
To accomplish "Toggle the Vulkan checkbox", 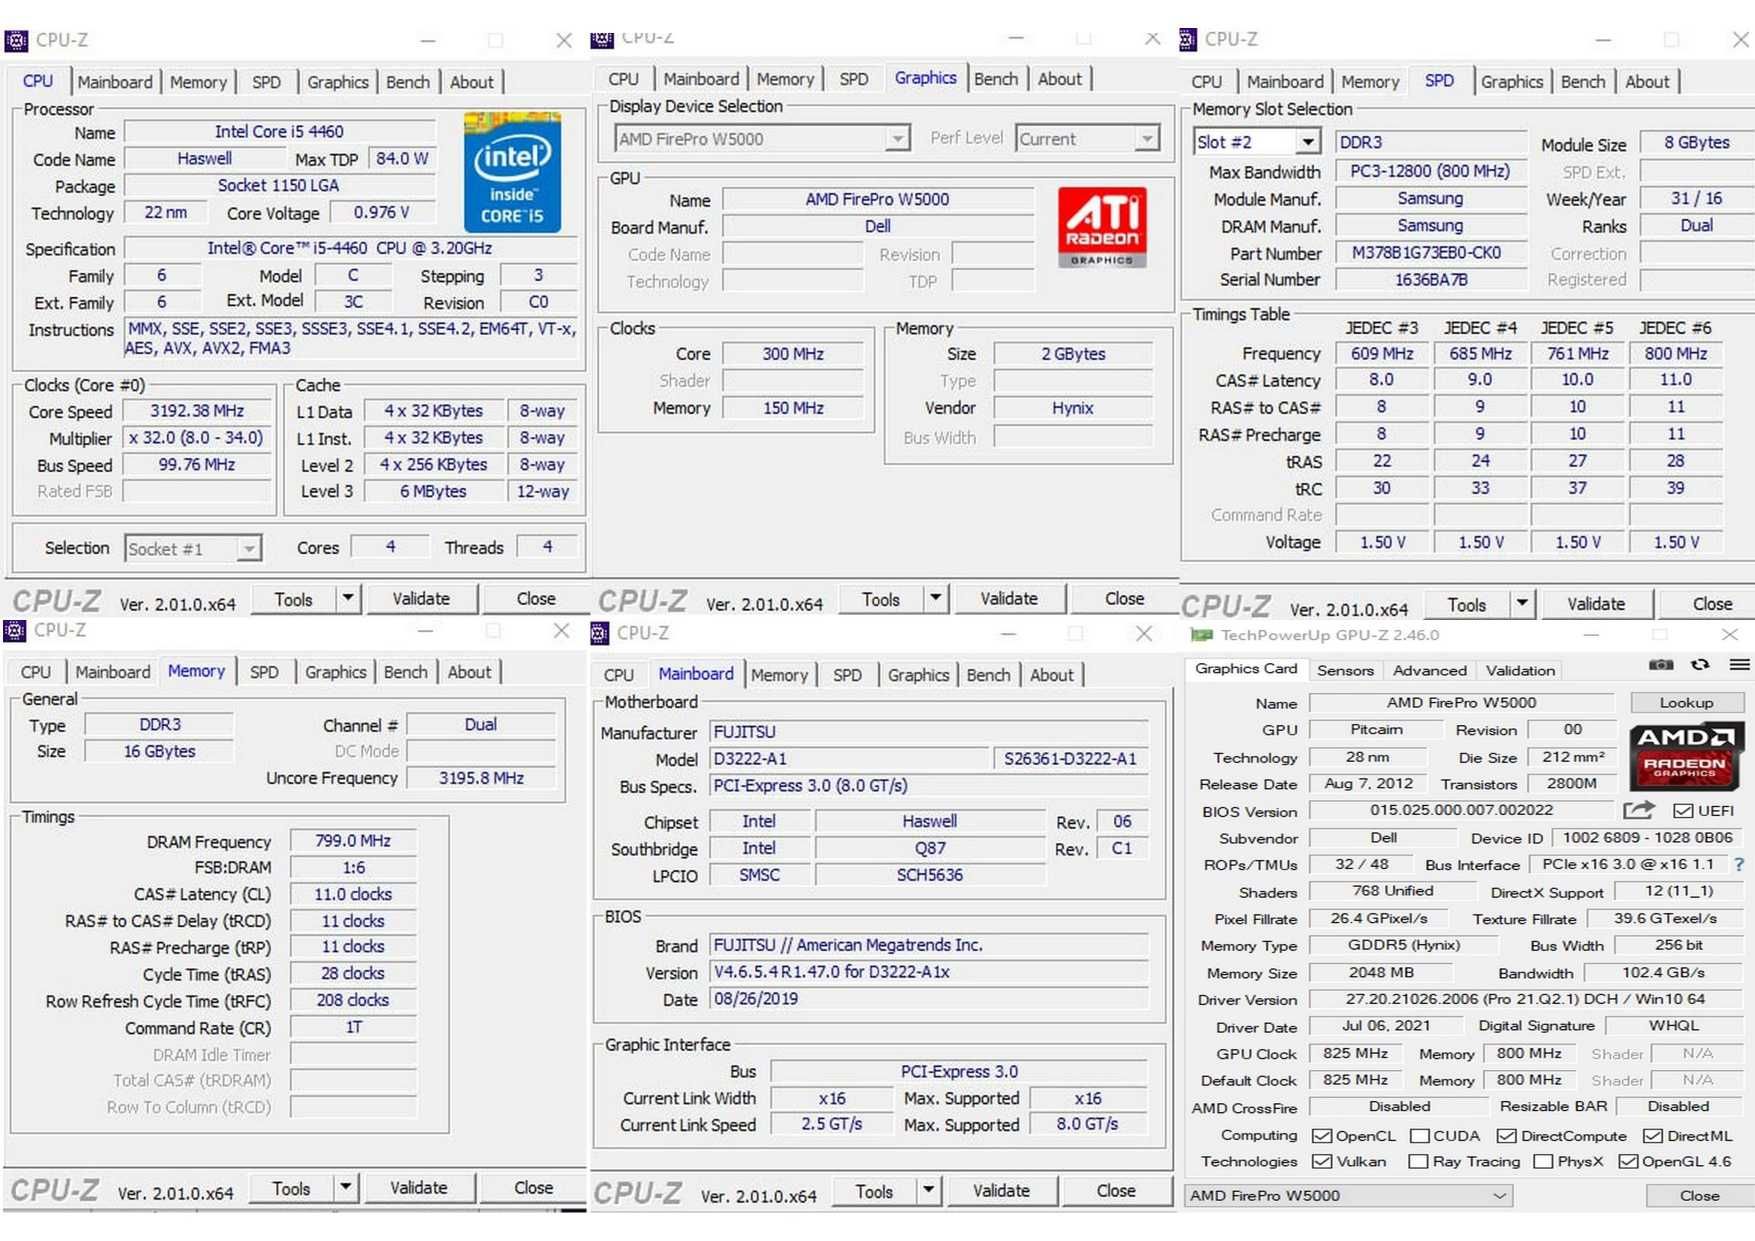I will 1321,1161.
